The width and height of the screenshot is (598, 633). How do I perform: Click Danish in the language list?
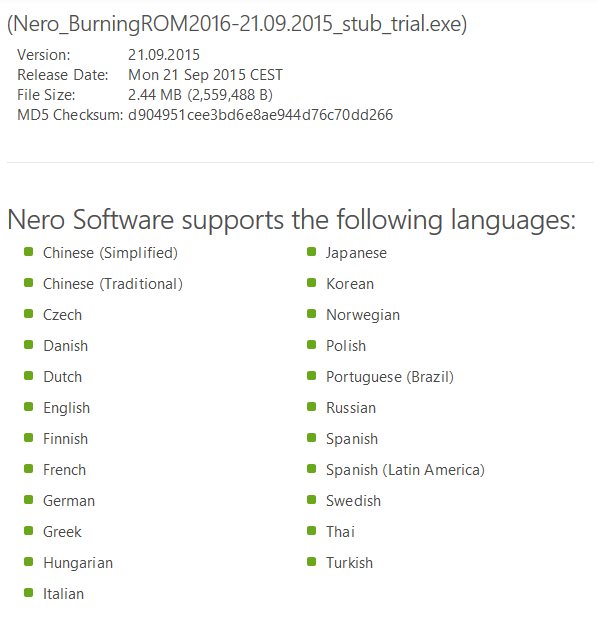point(65,346)
